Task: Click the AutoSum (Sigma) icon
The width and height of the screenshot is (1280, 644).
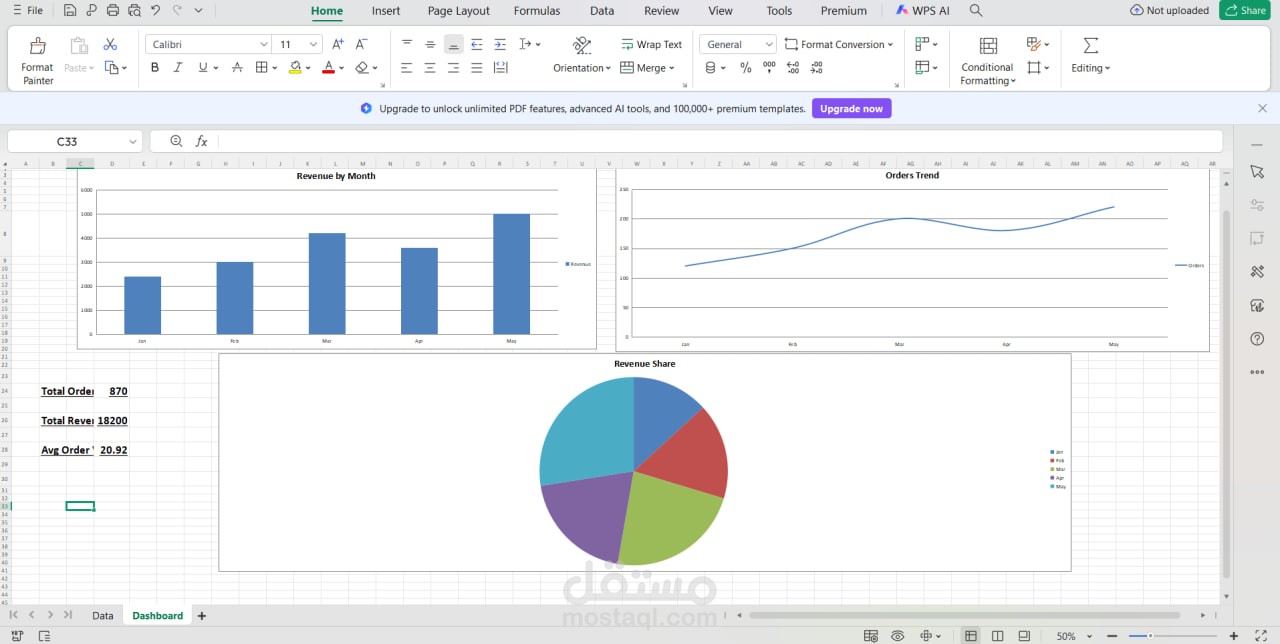Action: pos(1088,44)
